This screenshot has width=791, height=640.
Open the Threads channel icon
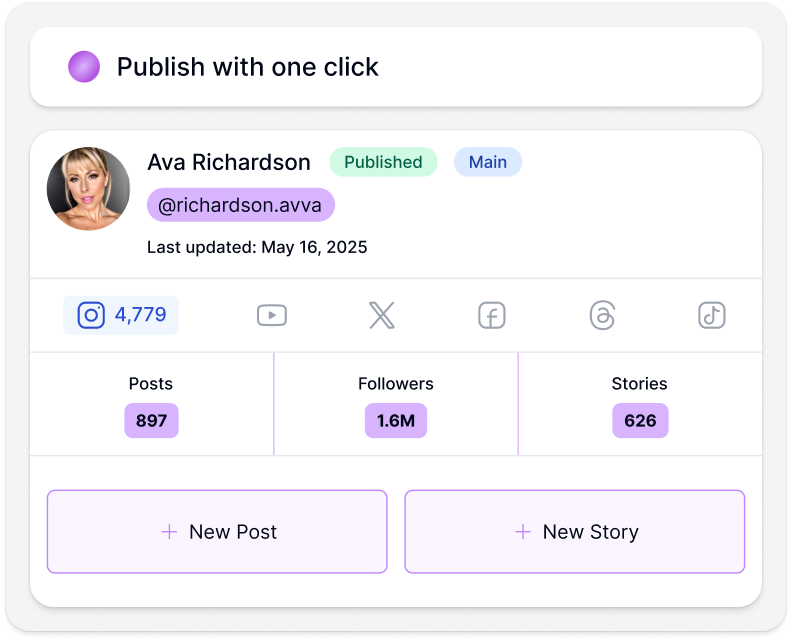(602, 315)
